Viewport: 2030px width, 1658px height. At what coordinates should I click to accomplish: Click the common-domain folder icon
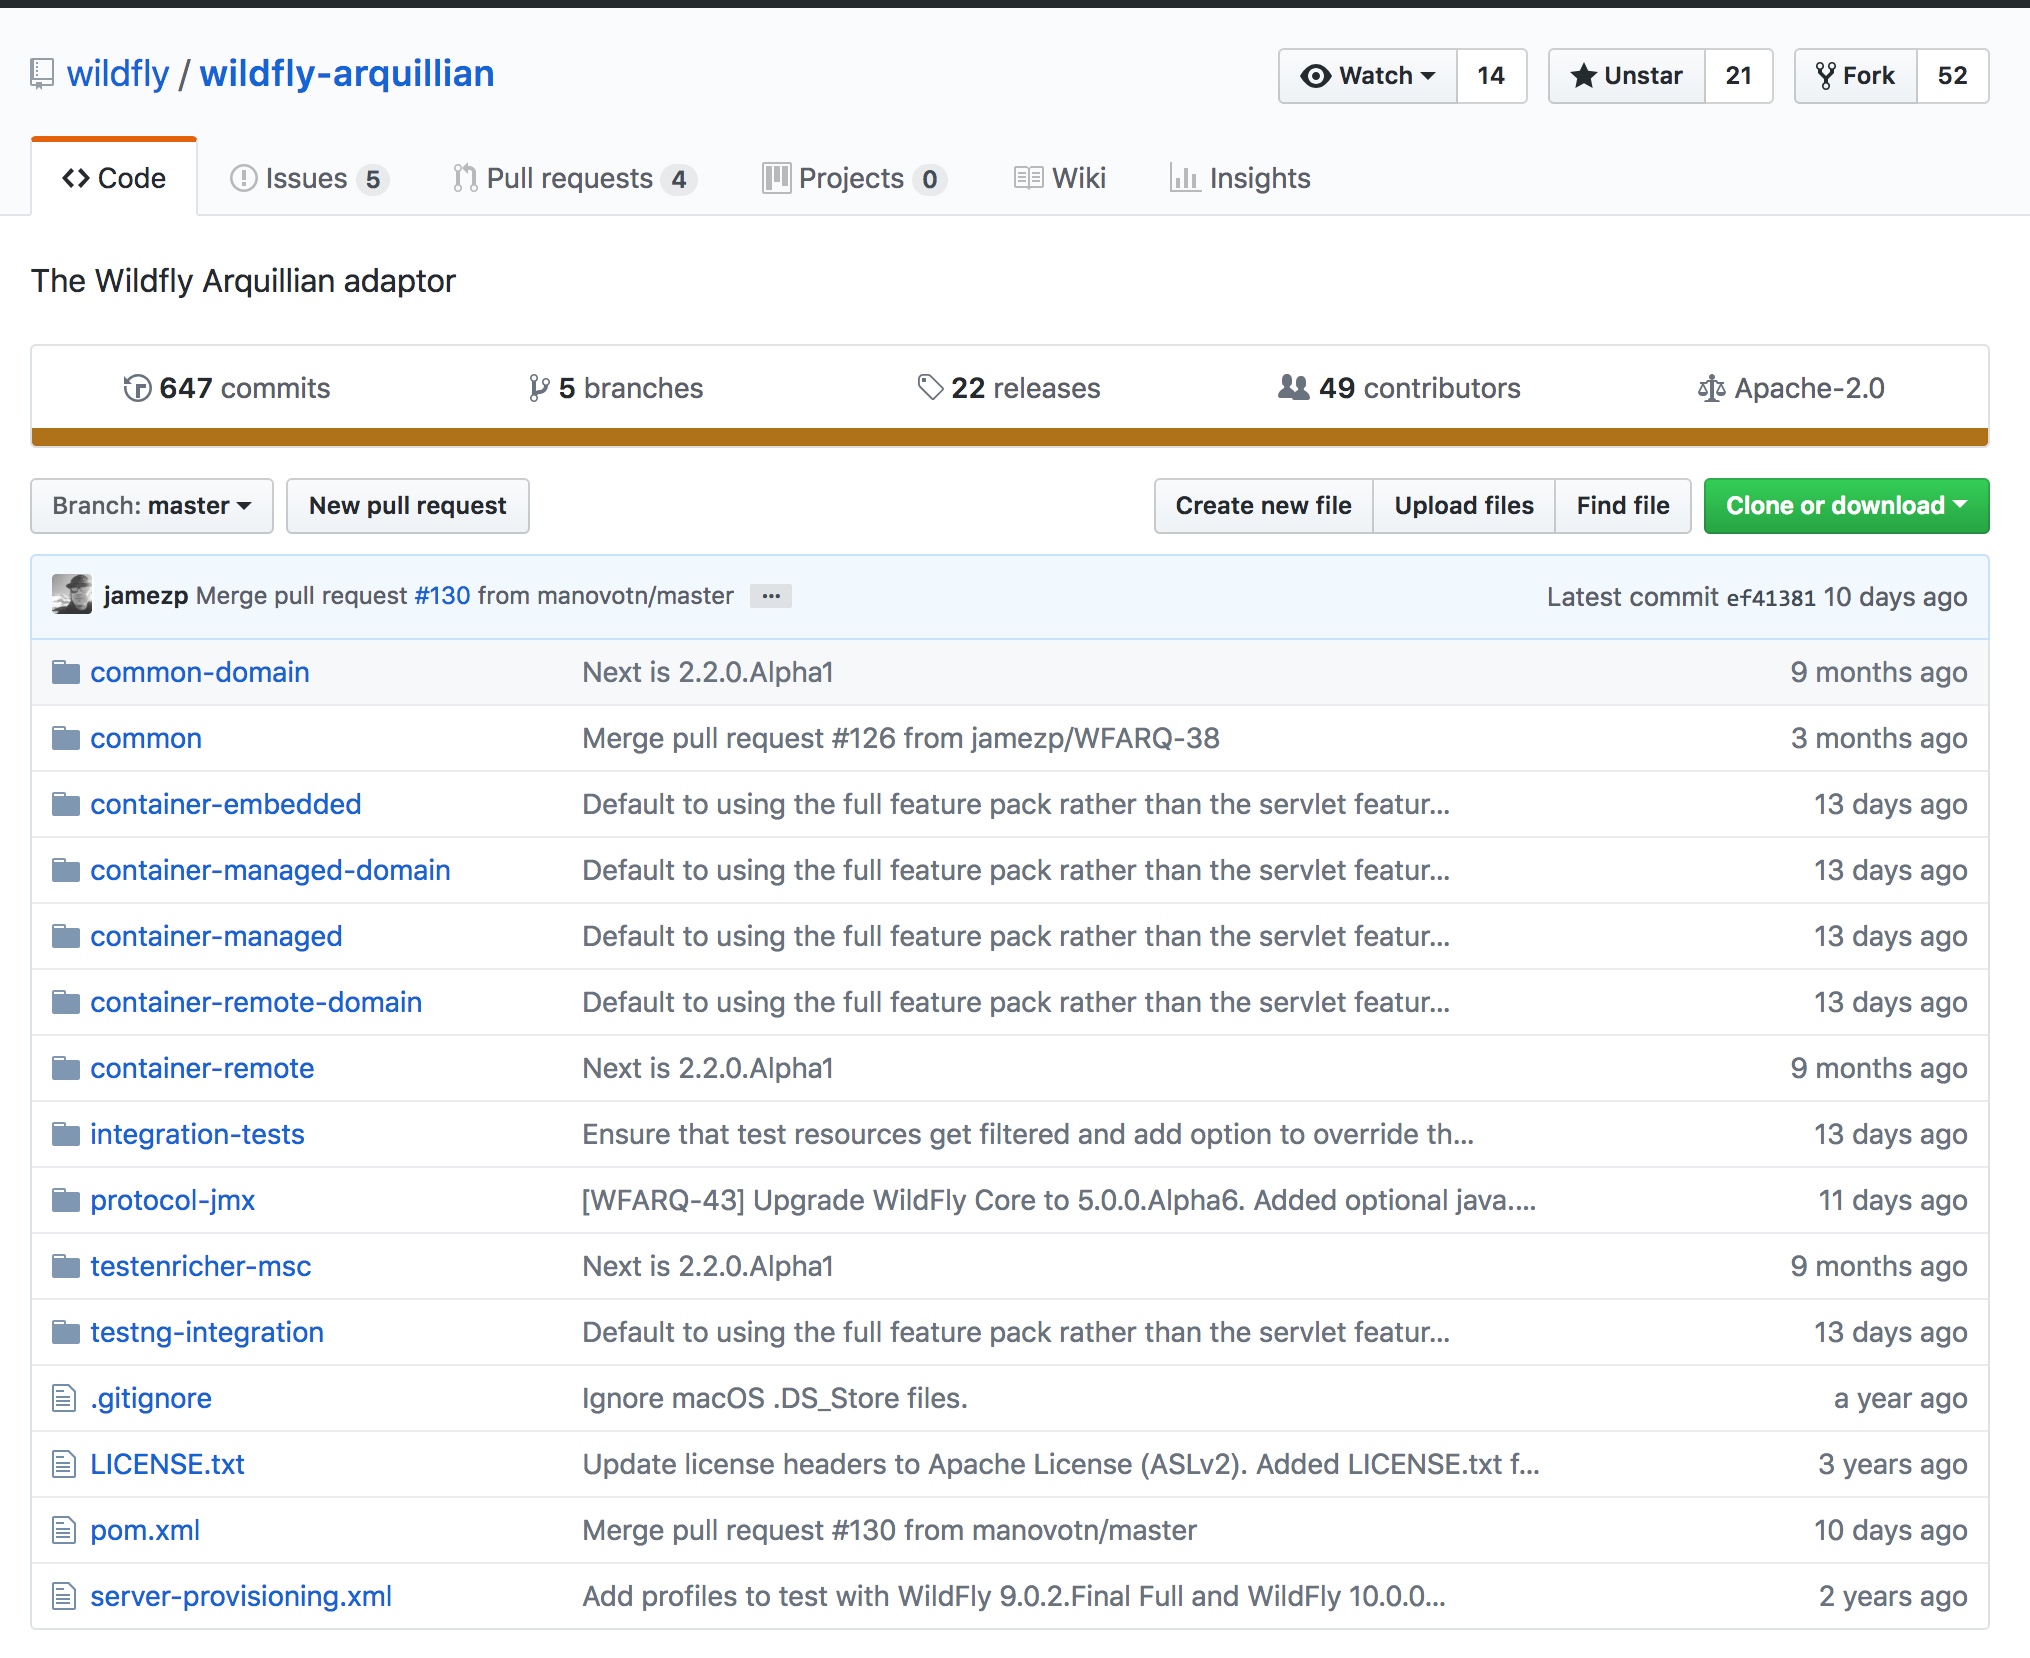click(66, 672)
